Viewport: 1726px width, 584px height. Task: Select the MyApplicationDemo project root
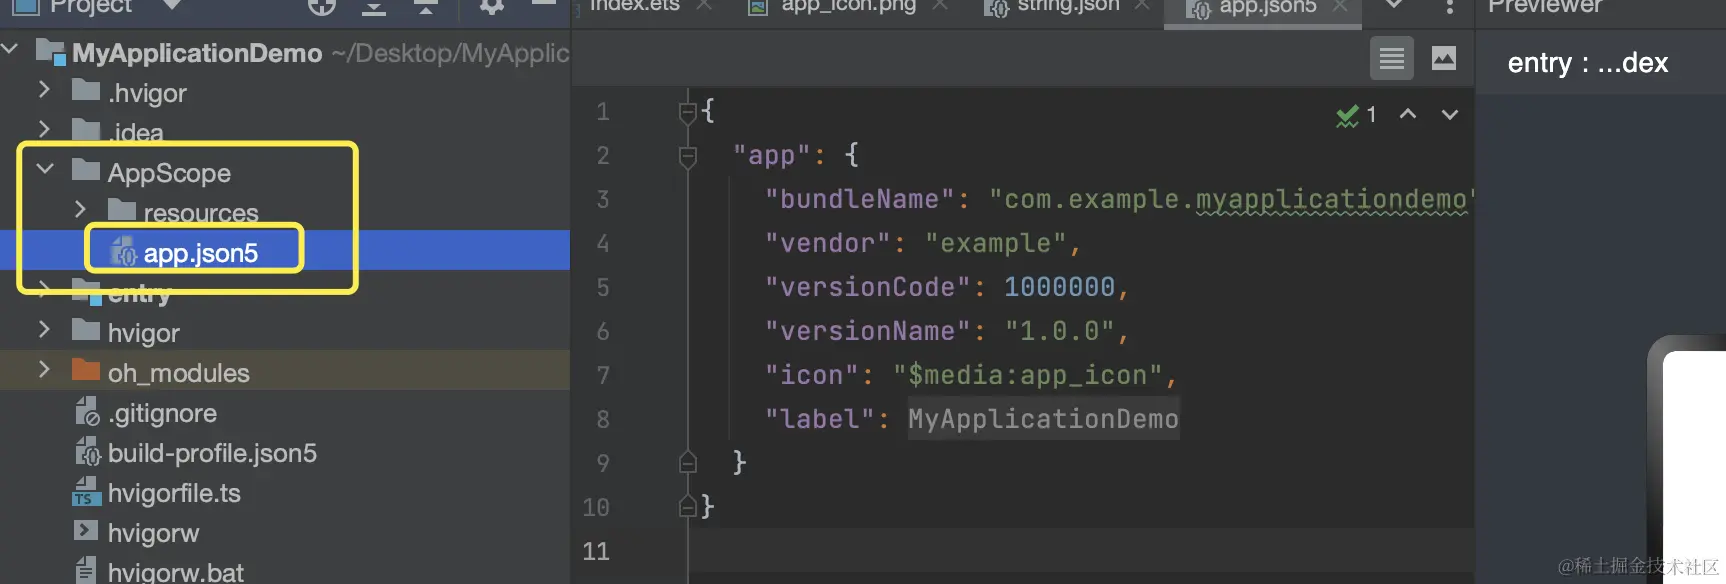(x=197, y=53)
